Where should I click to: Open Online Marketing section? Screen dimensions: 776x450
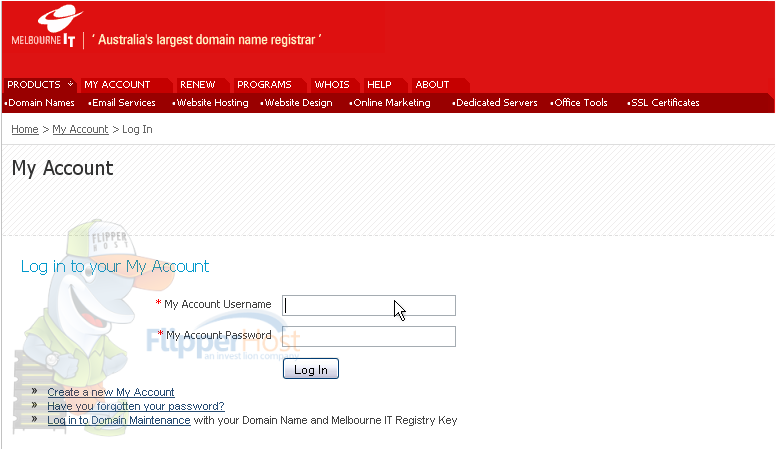[392, 102]
